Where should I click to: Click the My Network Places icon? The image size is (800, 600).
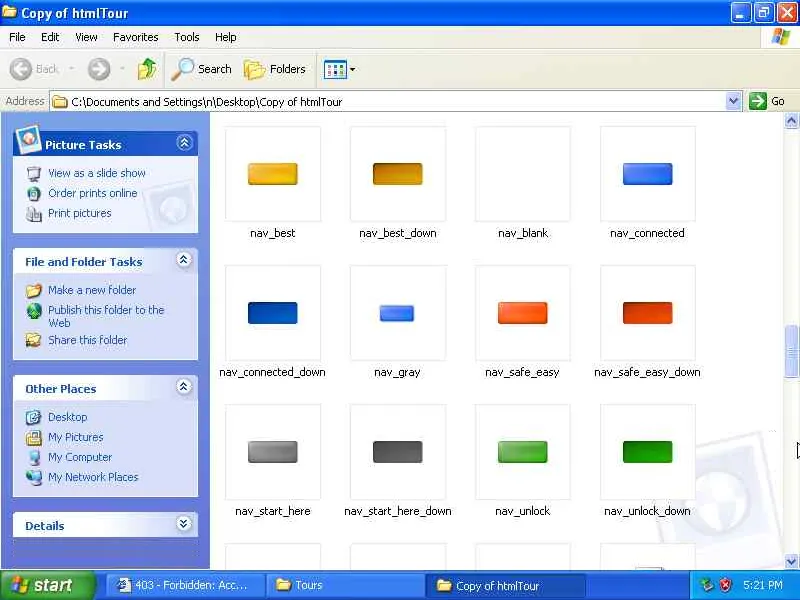pos(34,477)
